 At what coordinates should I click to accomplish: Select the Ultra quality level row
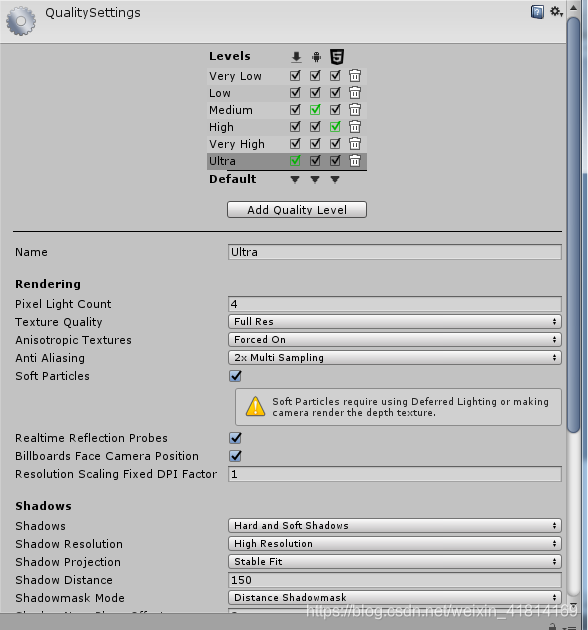point(287,161)
